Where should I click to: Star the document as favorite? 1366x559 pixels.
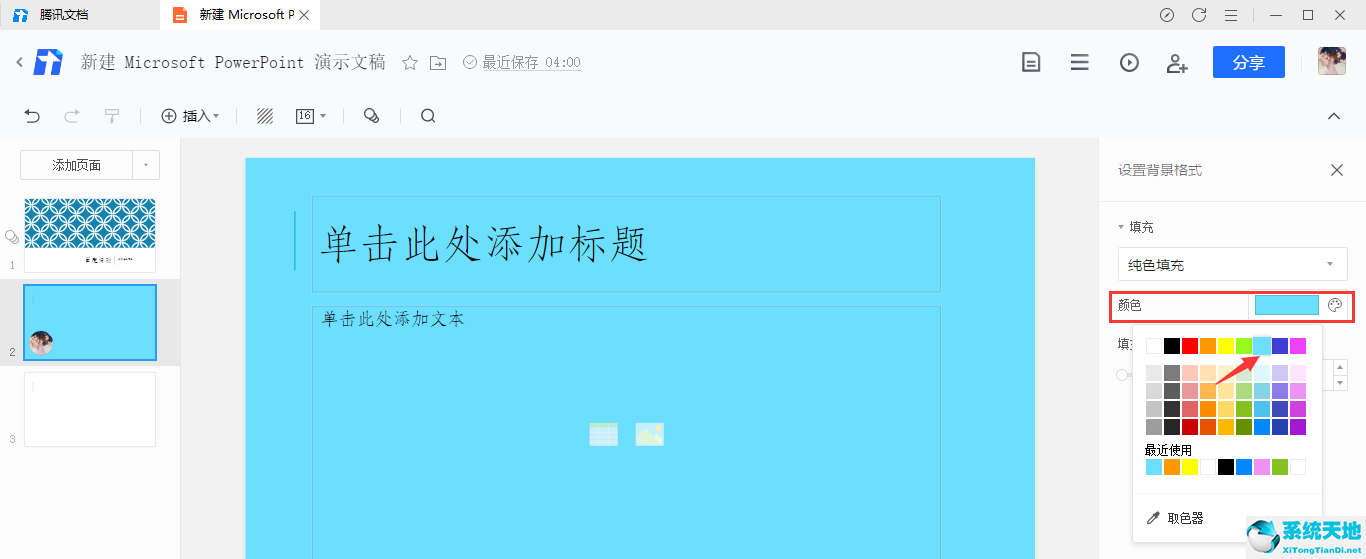(410, 63)
